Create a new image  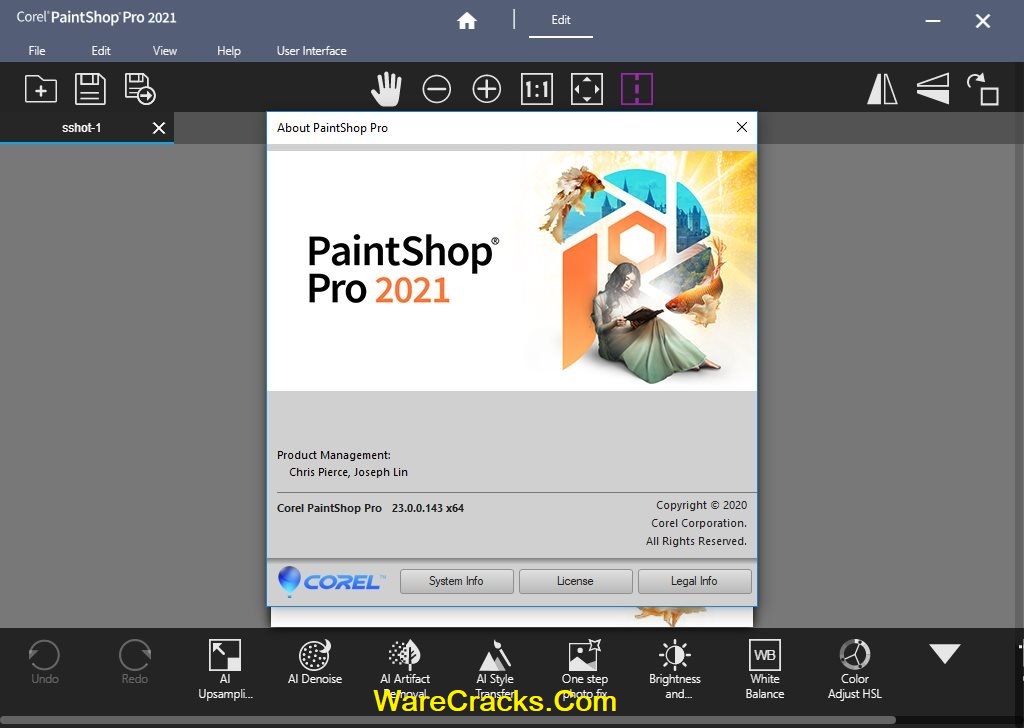pos(40,88)
